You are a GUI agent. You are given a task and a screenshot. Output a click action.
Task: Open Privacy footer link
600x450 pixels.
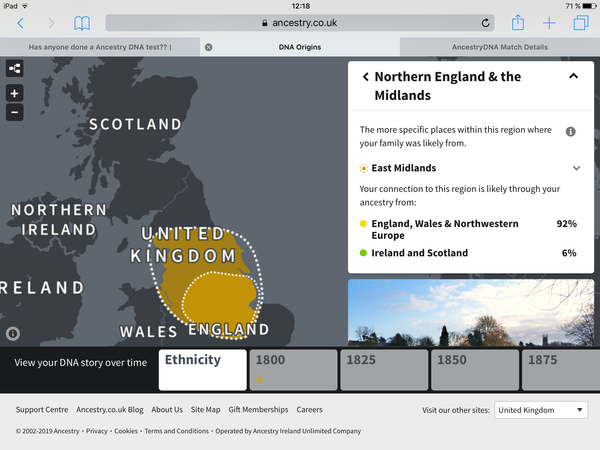click(x=97, y=431)
